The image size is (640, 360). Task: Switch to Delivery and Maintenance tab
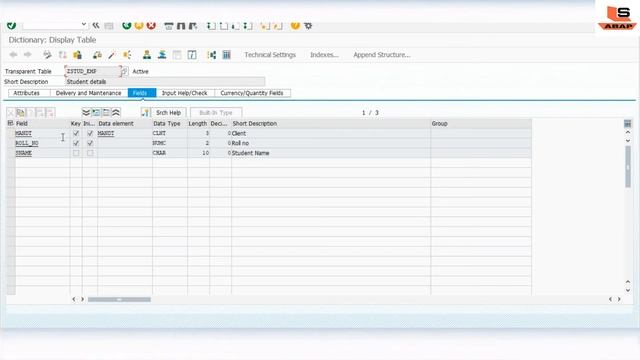tap(89, 93)
